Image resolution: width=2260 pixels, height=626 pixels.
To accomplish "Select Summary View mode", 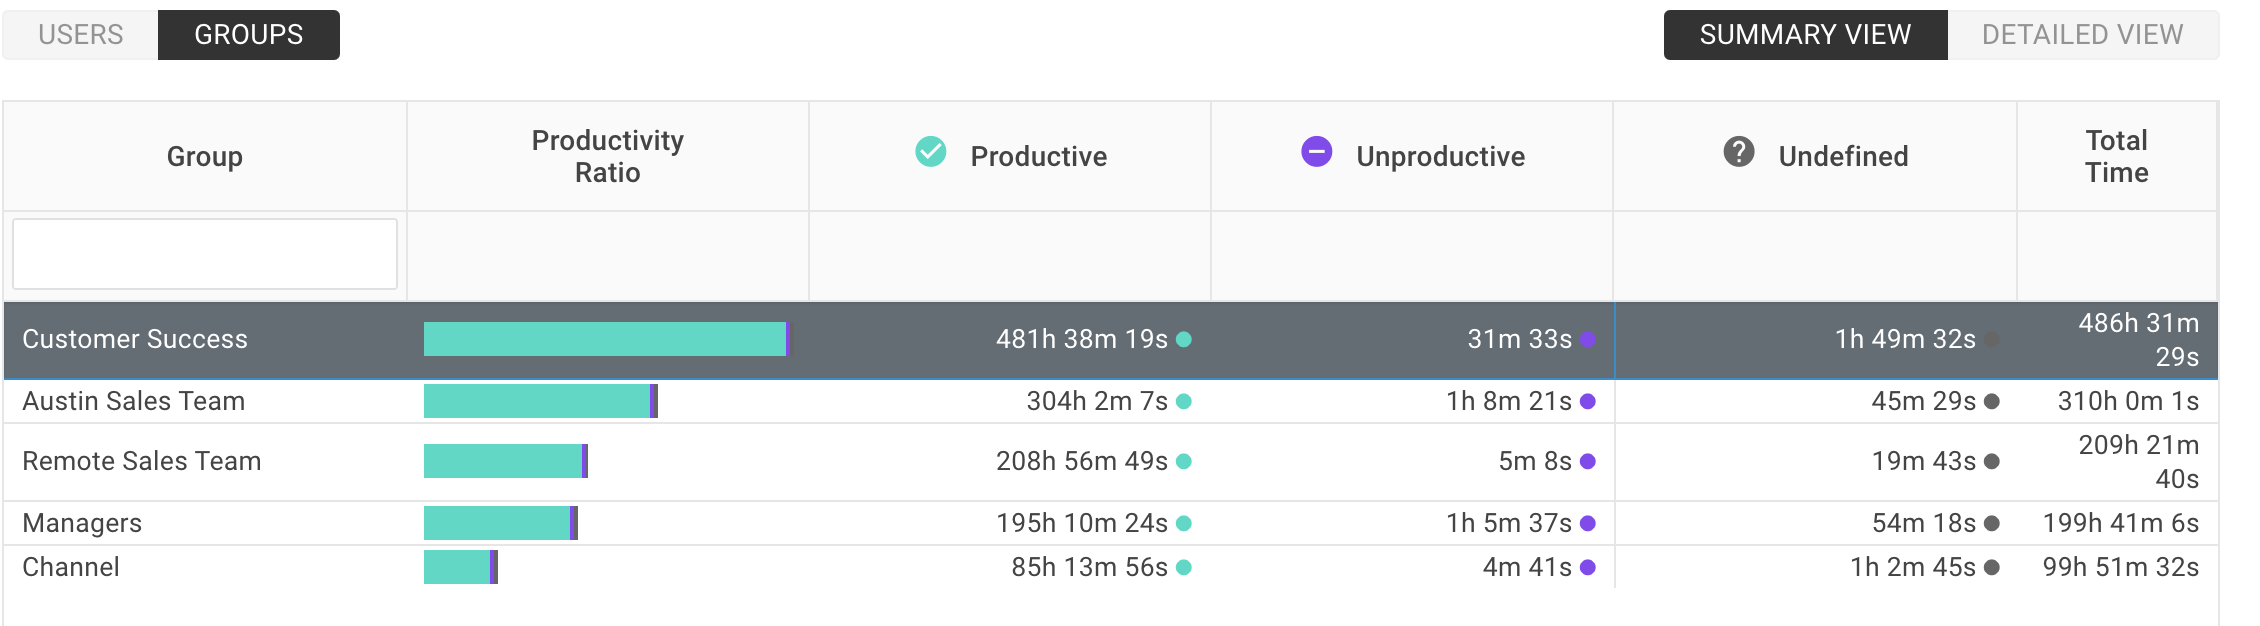I will pyautogui.click(x=1806, y=35).
